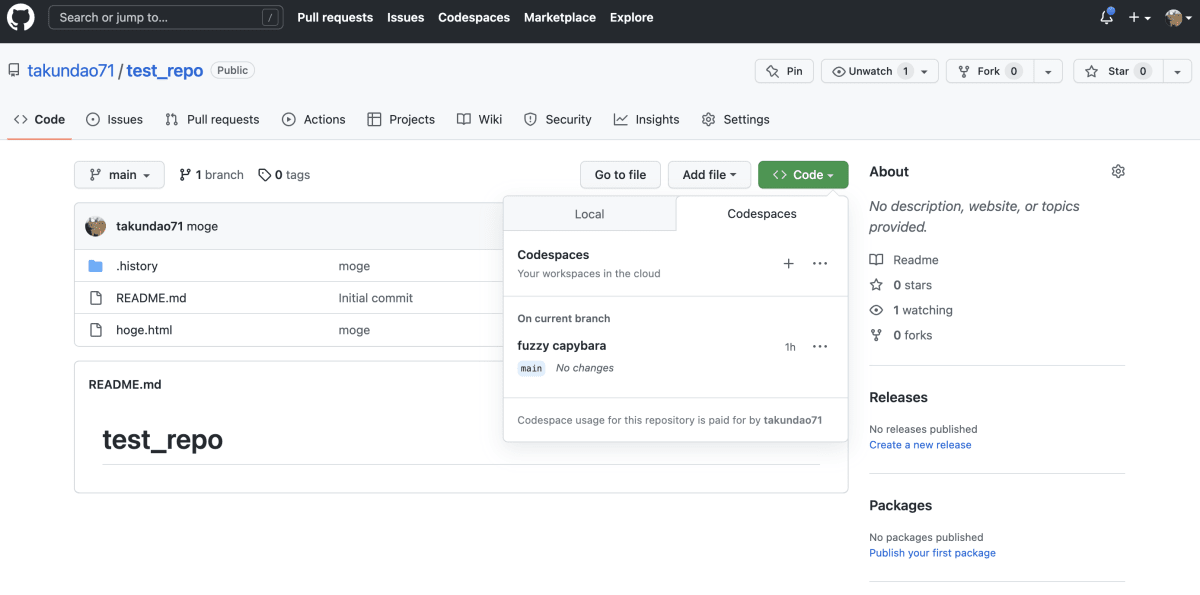The height and width of the screenshot is (595, 1200).
Task: Open the hoge.html file
Action: 144,330
